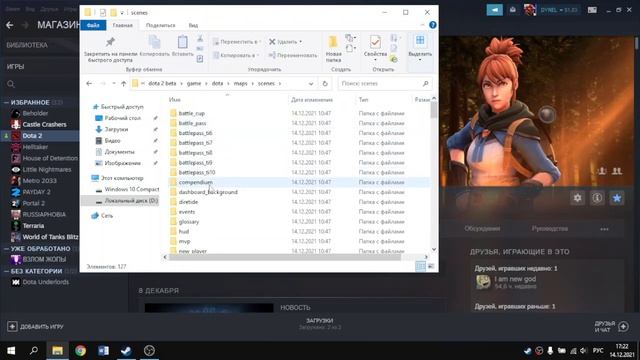The image size is (640, 360).
Task: Go up one folder level arrow
Action: click(123, 84)
